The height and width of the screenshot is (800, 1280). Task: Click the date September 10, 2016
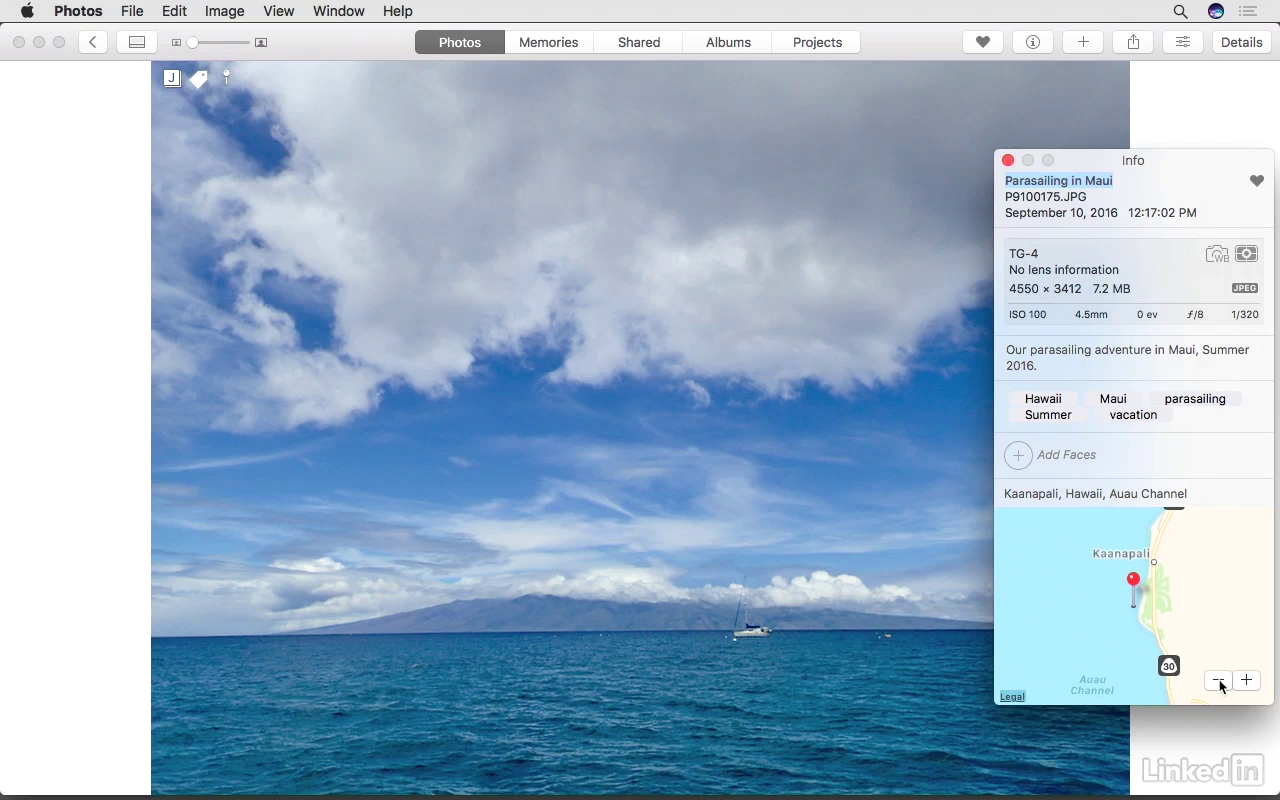1061,213
